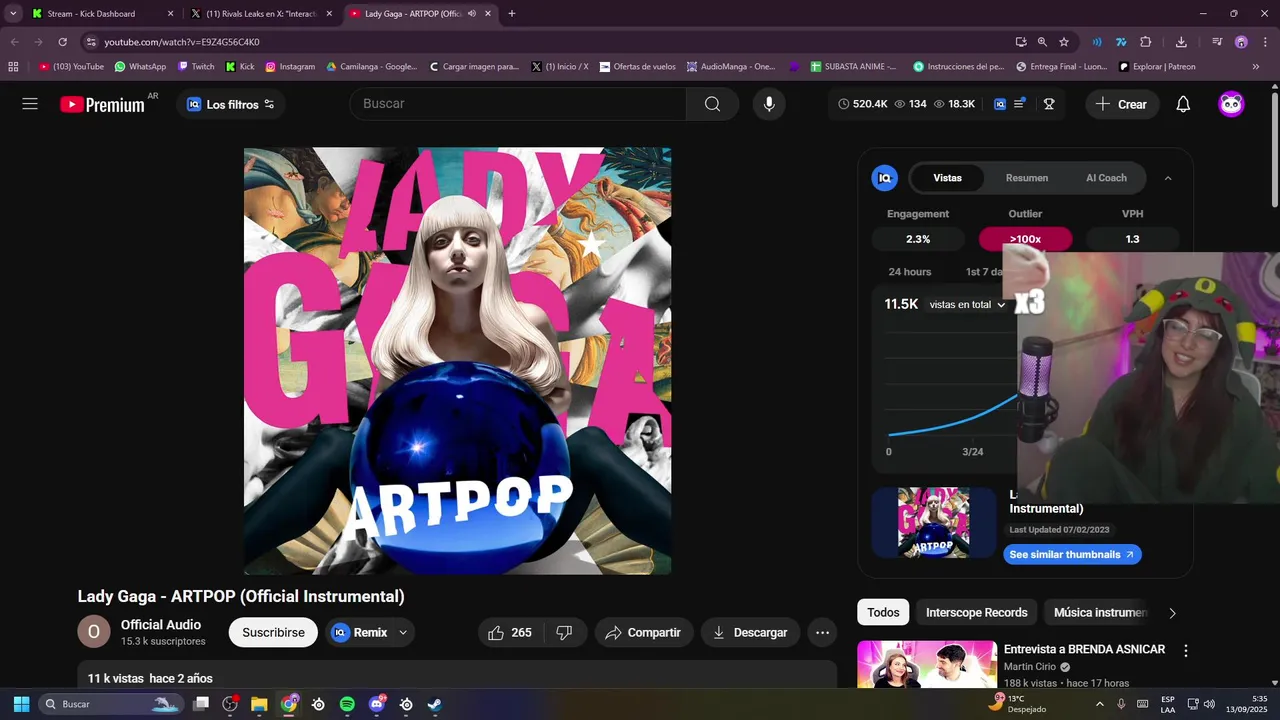Like the video with 265 likes
This screenshot has width=1280, height=720.
[509, 632]
